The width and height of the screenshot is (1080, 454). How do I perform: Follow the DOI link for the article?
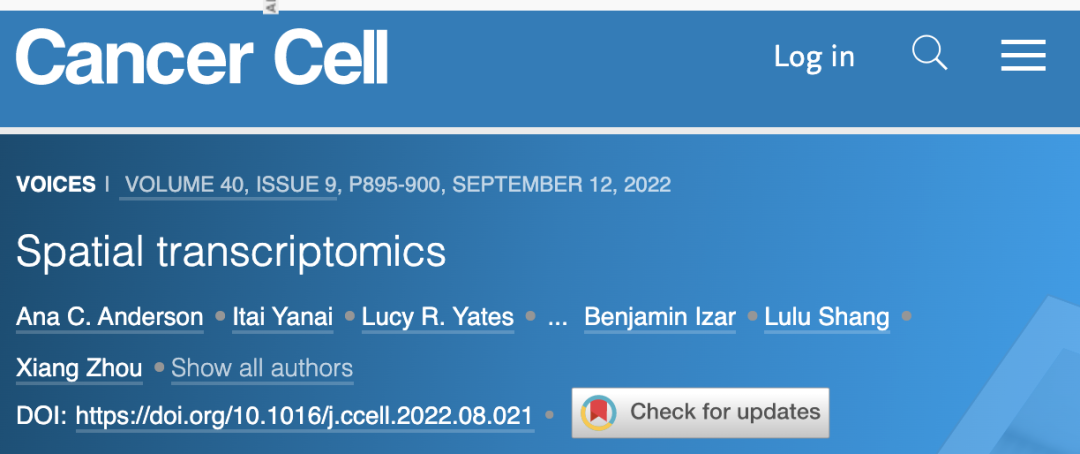click(x=304, y=415)
